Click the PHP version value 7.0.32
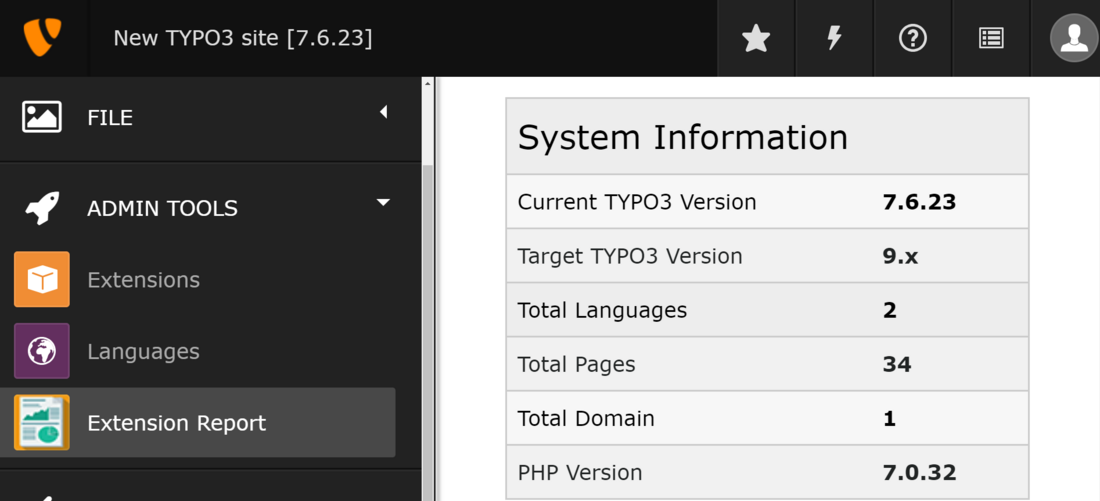Image resolution: width=1100 pixels, height=501 pixels. coord(919,473)
